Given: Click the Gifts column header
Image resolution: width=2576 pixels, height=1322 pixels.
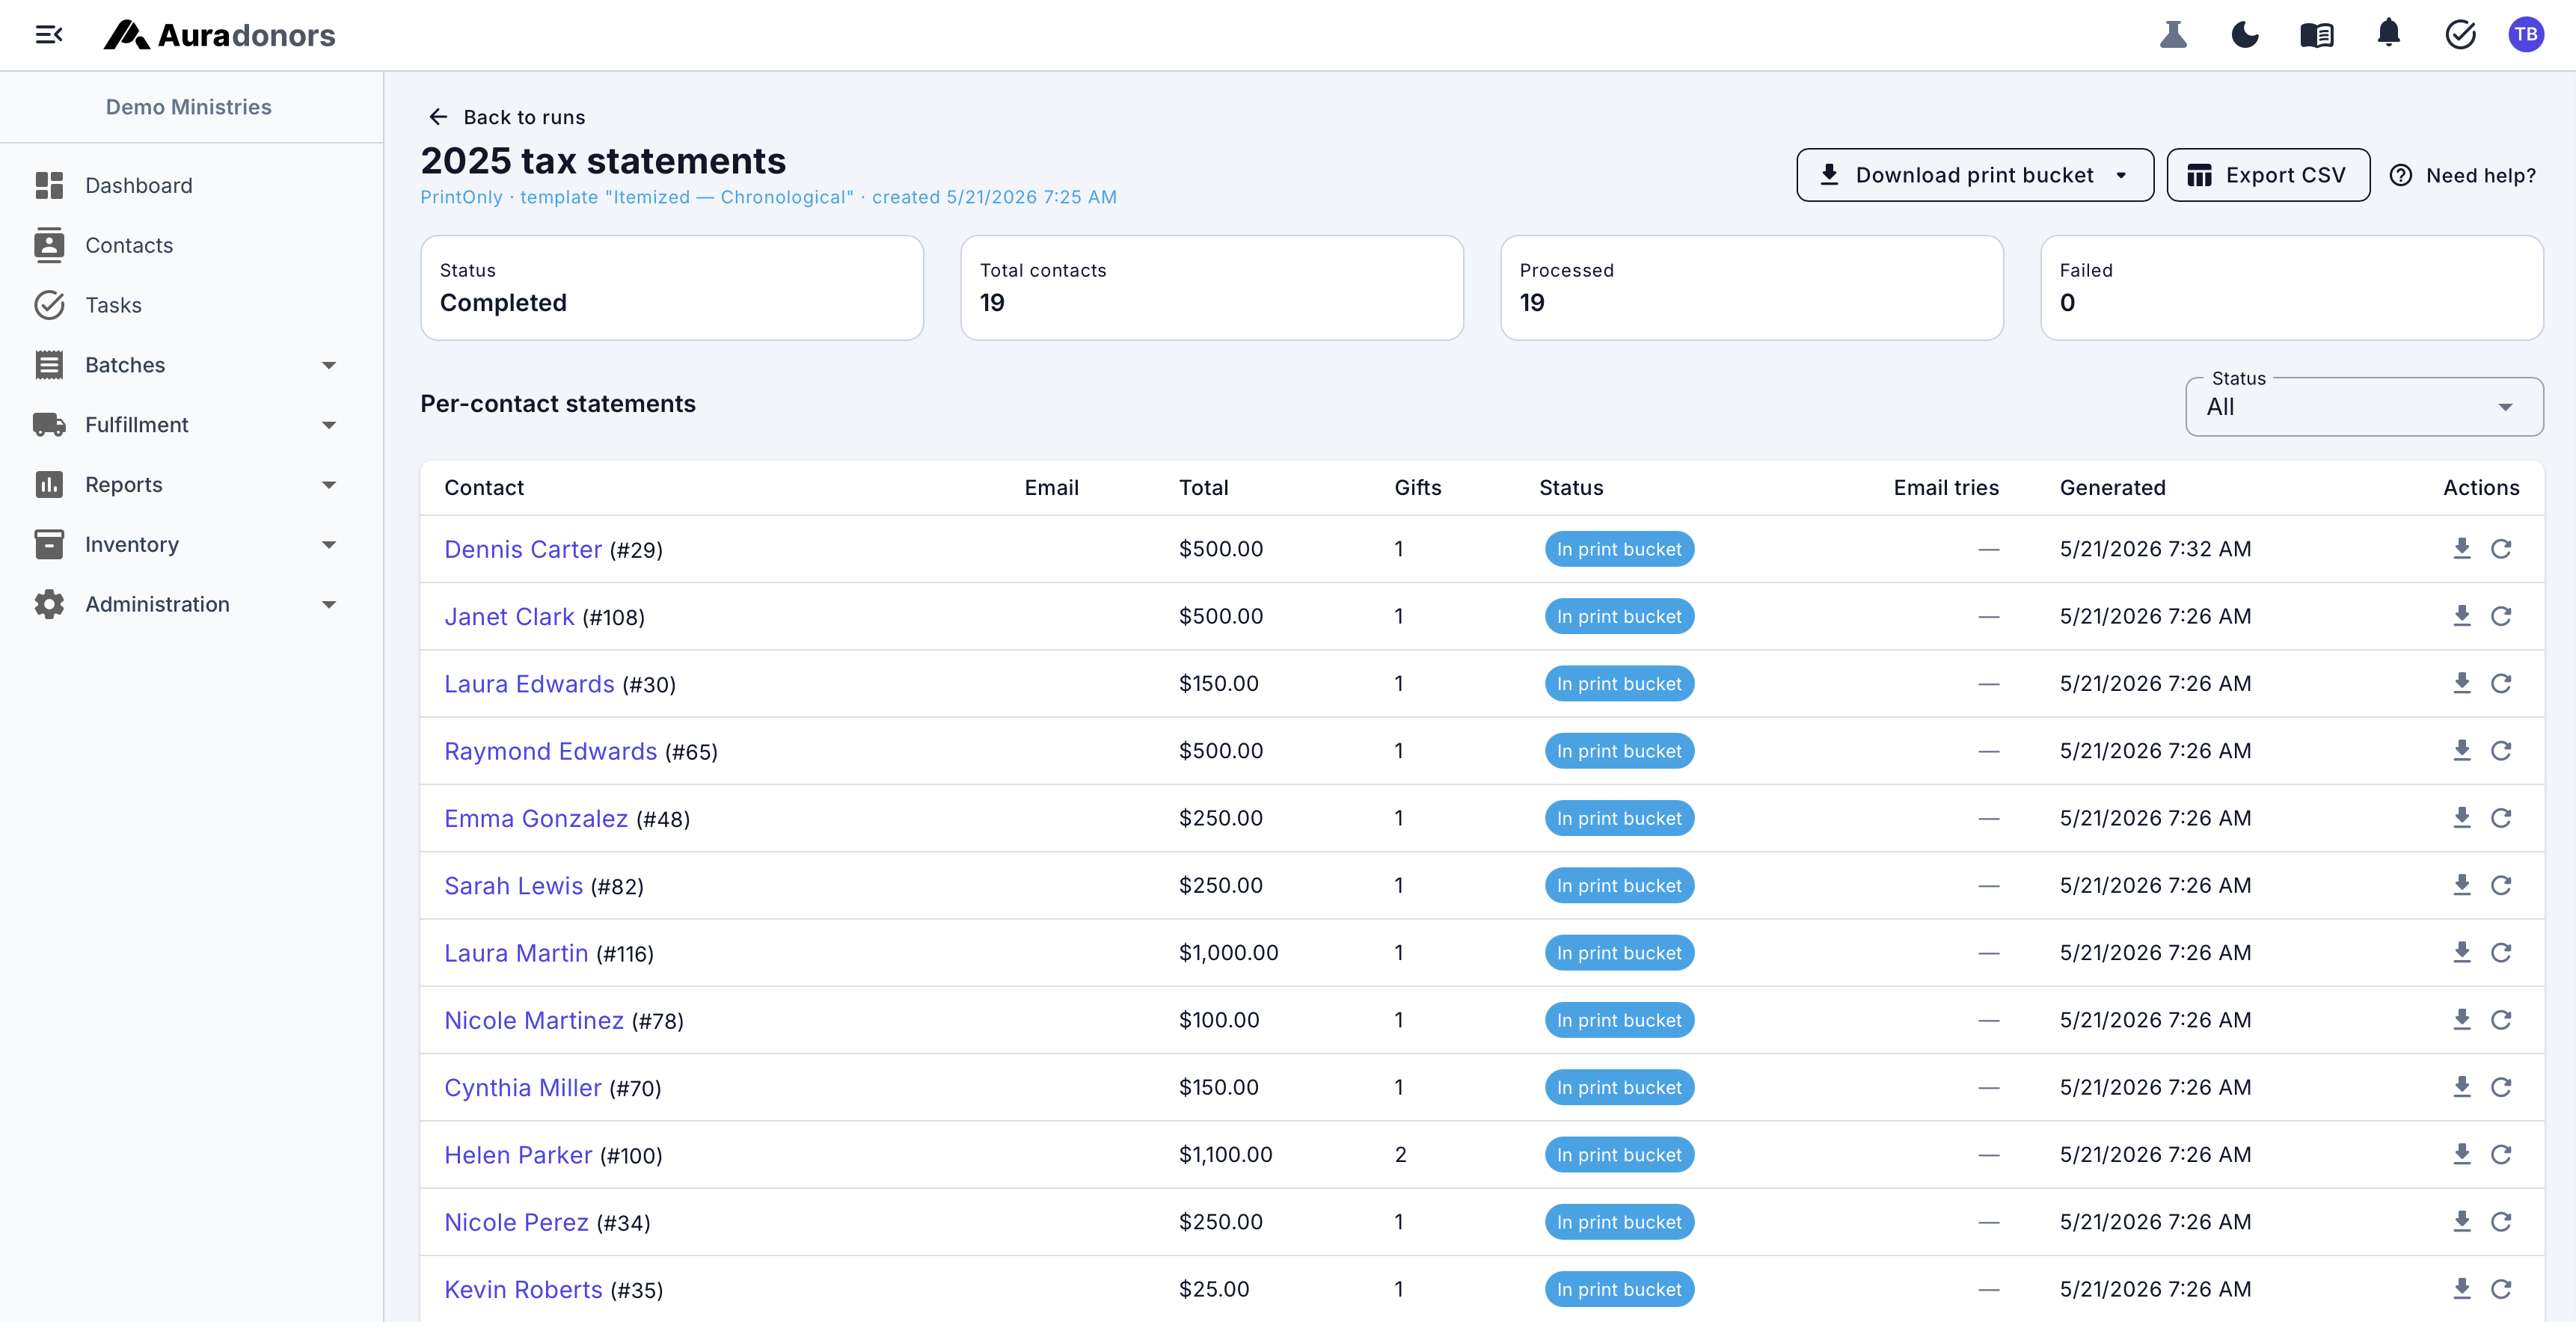Looking at the screenshot, I should point(1418,488).
